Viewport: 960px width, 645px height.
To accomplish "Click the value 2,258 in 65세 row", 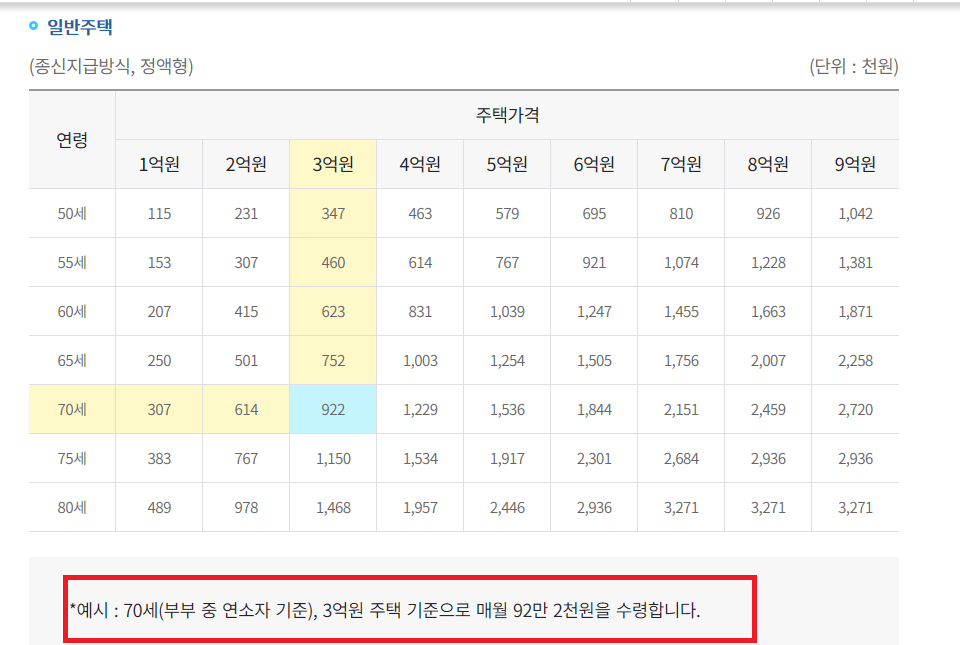I will pyautogui.click(x=855, y=360).
